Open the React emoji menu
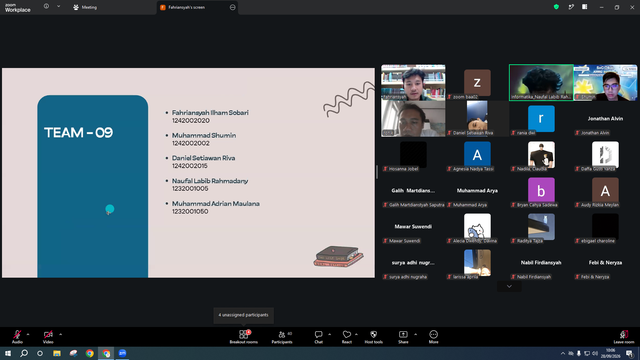This screenshot has width=640, height=360. (x=347, y=337)
